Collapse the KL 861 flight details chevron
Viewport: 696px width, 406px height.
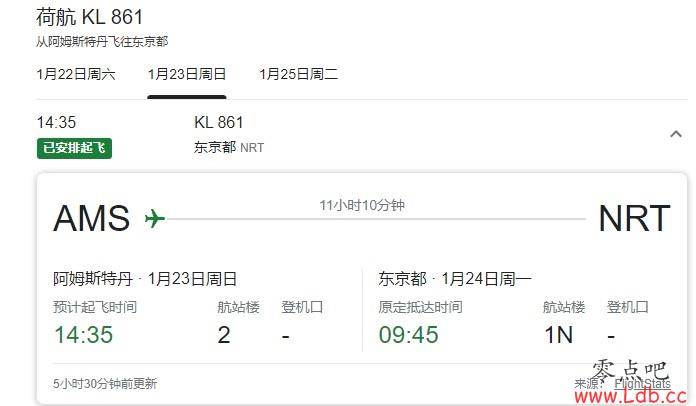pos(676,134)
